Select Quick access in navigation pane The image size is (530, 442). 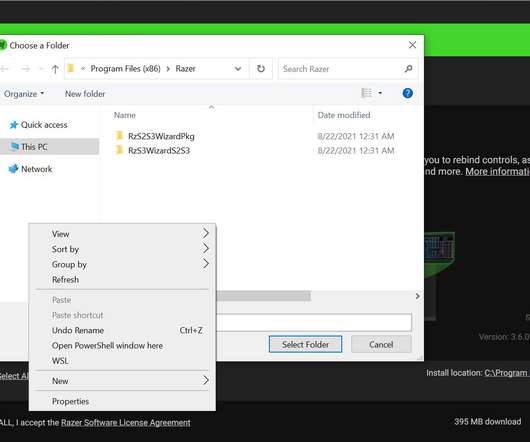44,125
